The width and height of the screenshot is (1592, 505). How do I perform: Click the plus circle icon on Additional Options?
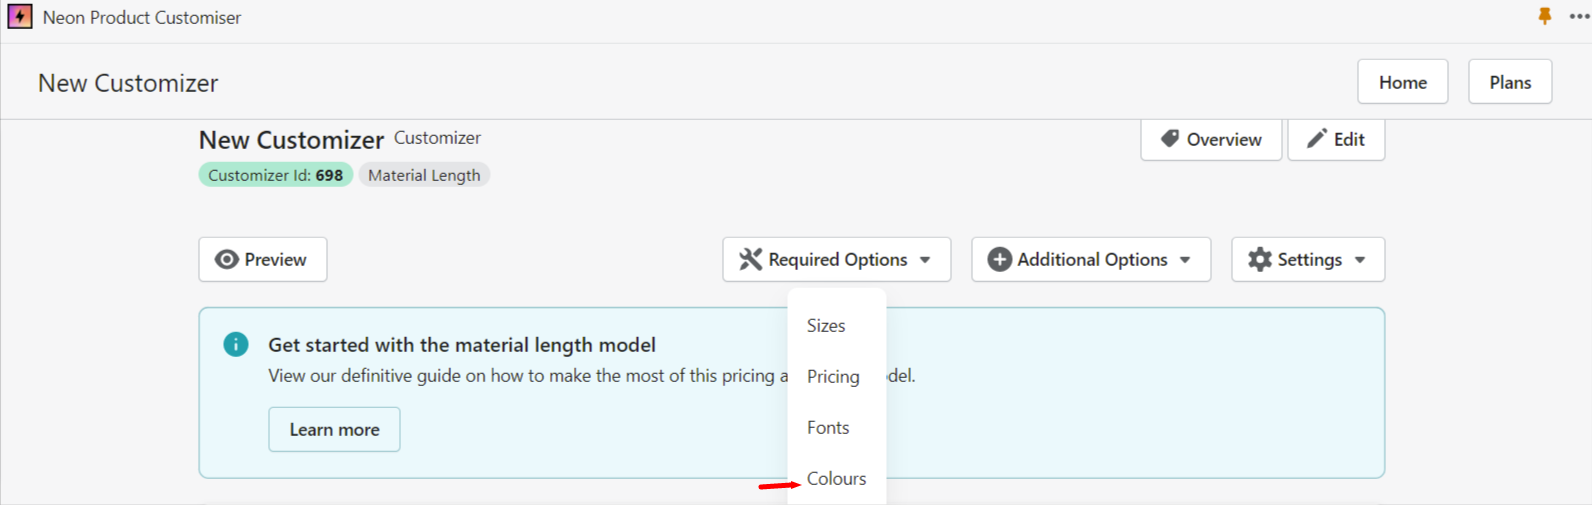point(999,260)
